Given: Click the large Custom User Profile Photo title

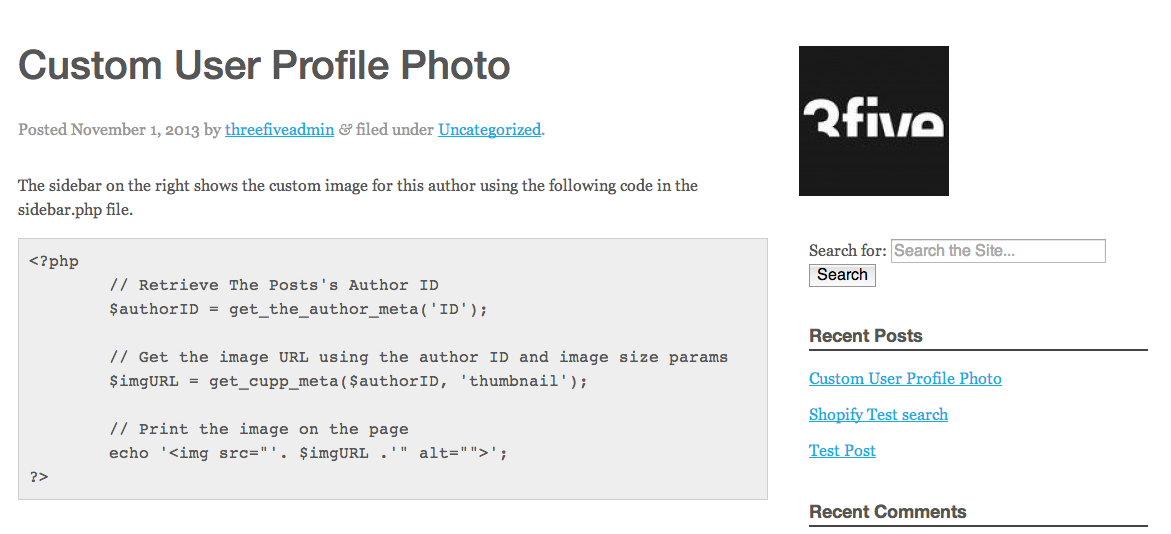Looking at the screenshot, I should pyautogui.click(x=264, y=66).
